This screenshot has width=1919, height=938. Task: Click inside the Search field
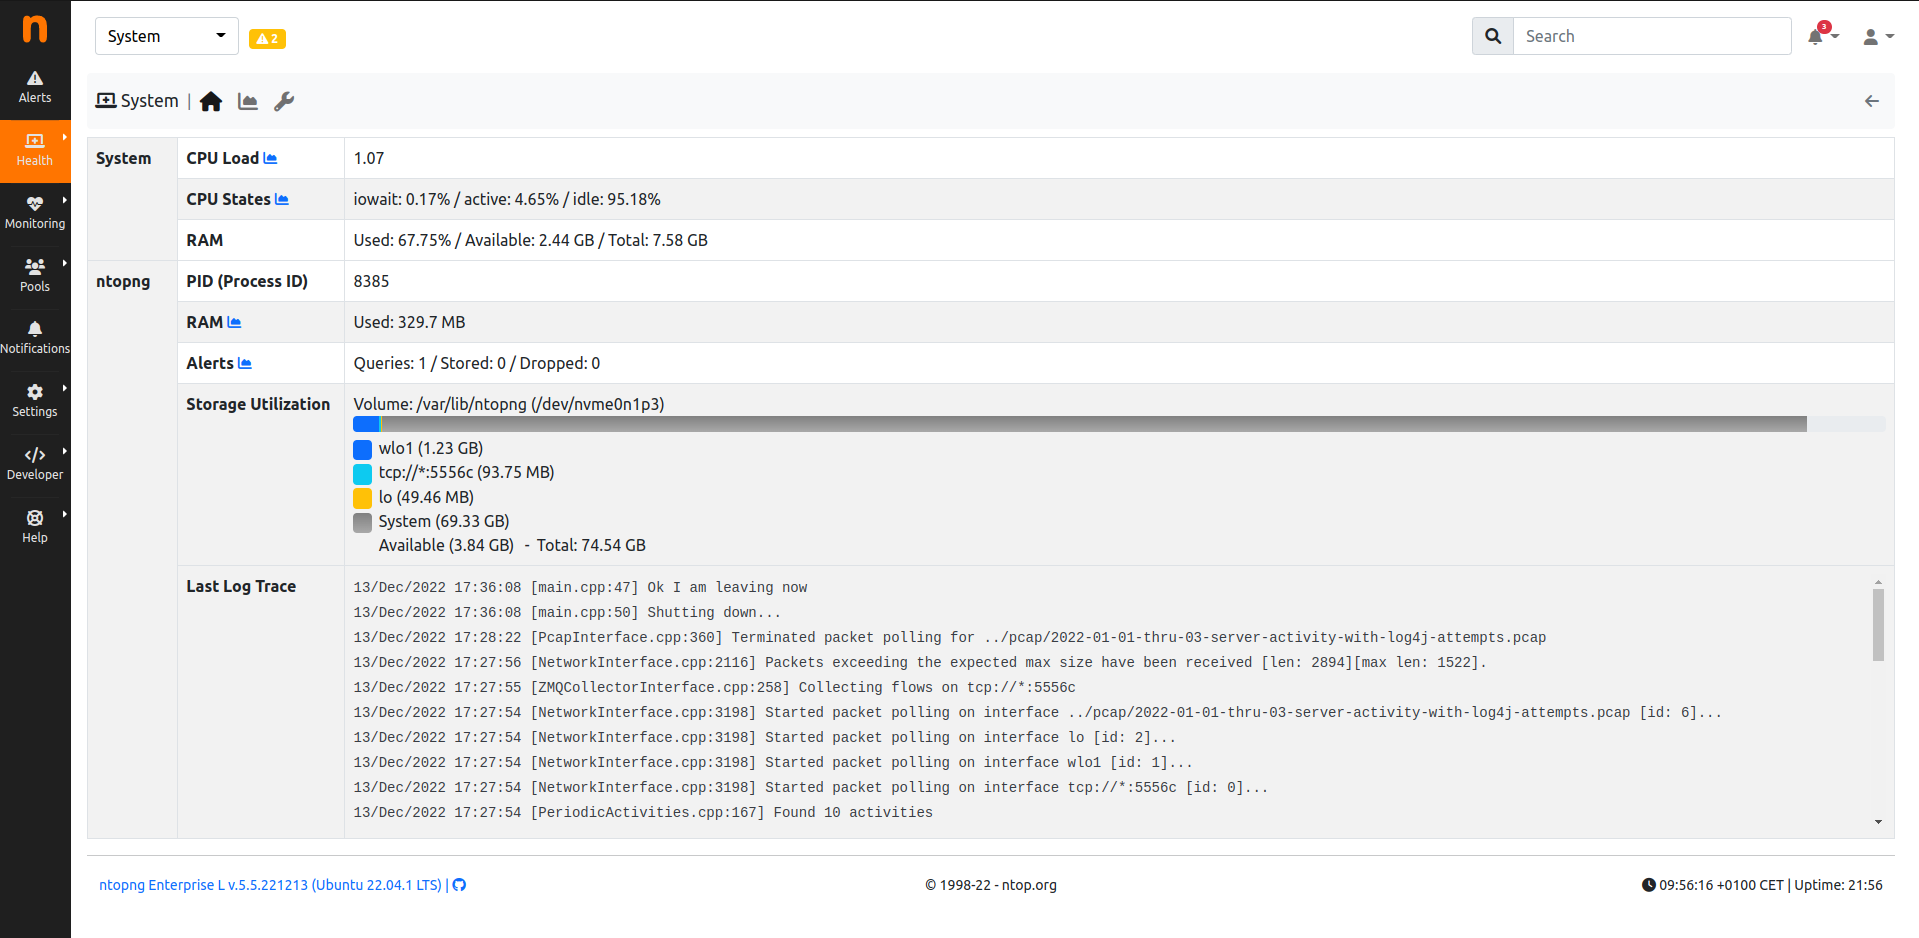point(1652,36)
